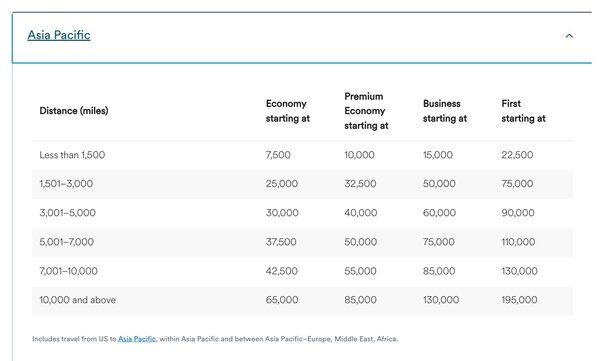Click the 32,500 premium economy value

click(360, 184)
